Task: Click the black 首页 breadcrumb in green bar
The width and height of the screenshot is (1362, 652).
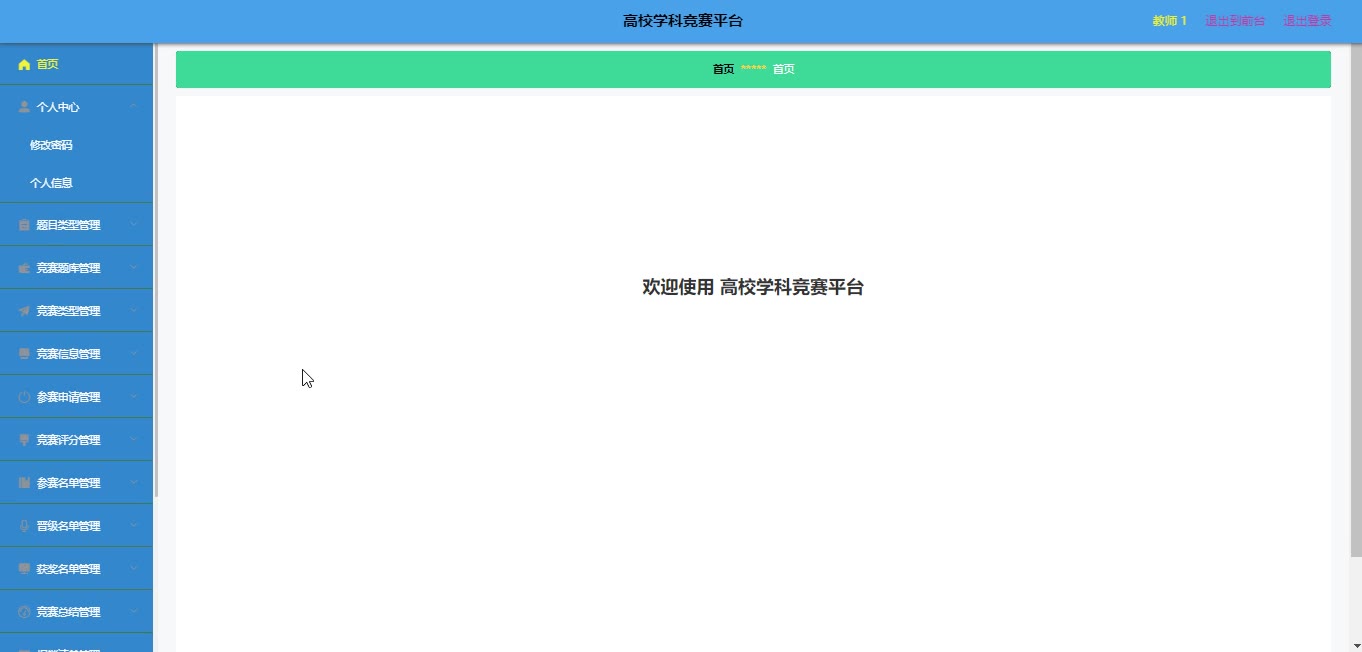Action: (x=723, y=69)
